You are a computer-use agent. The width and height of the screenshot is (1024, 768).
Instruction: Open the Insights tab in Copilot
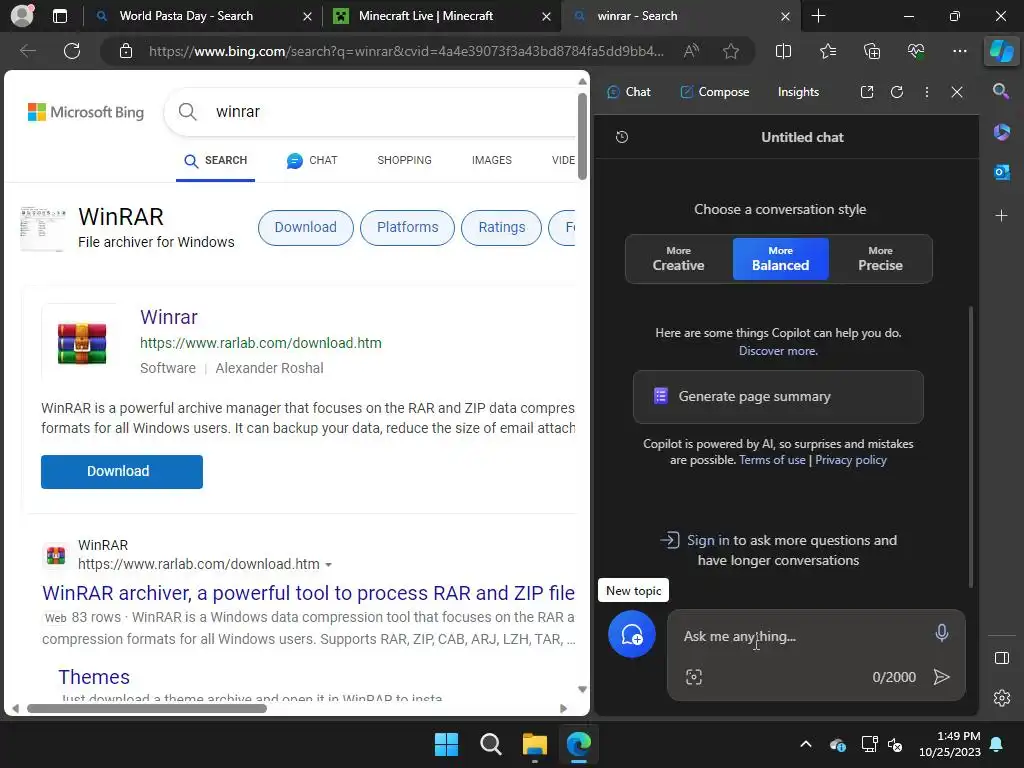click(x=798, y=92)
